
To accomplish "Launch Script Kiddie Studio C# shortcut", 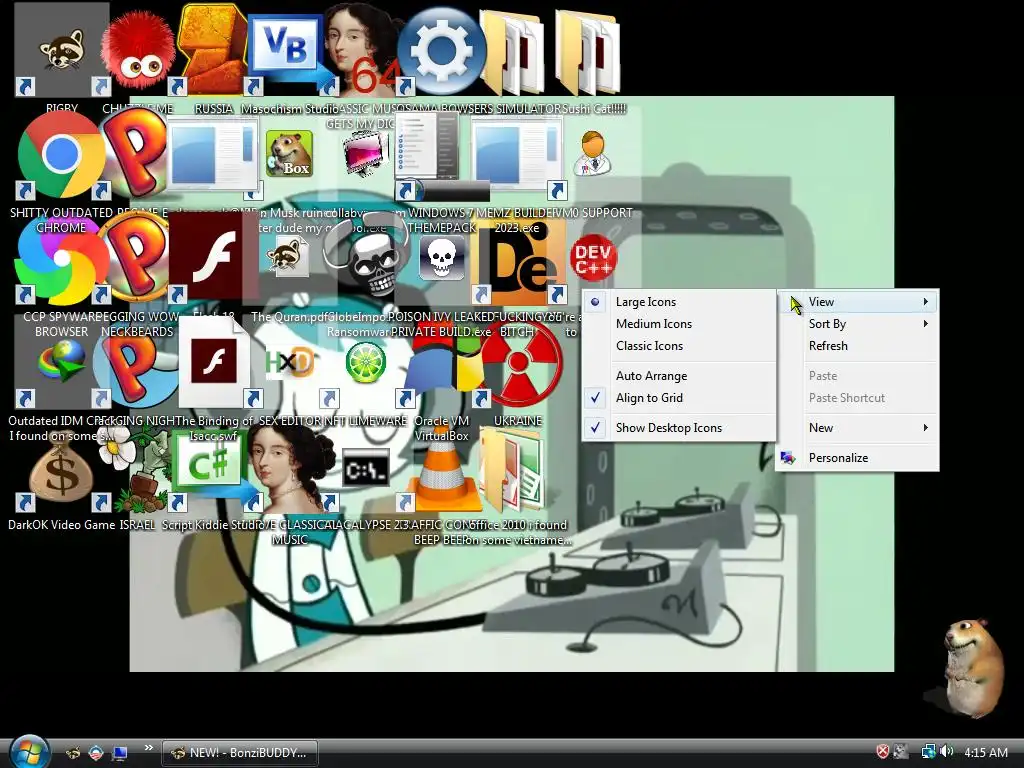I will click(214, 468).
